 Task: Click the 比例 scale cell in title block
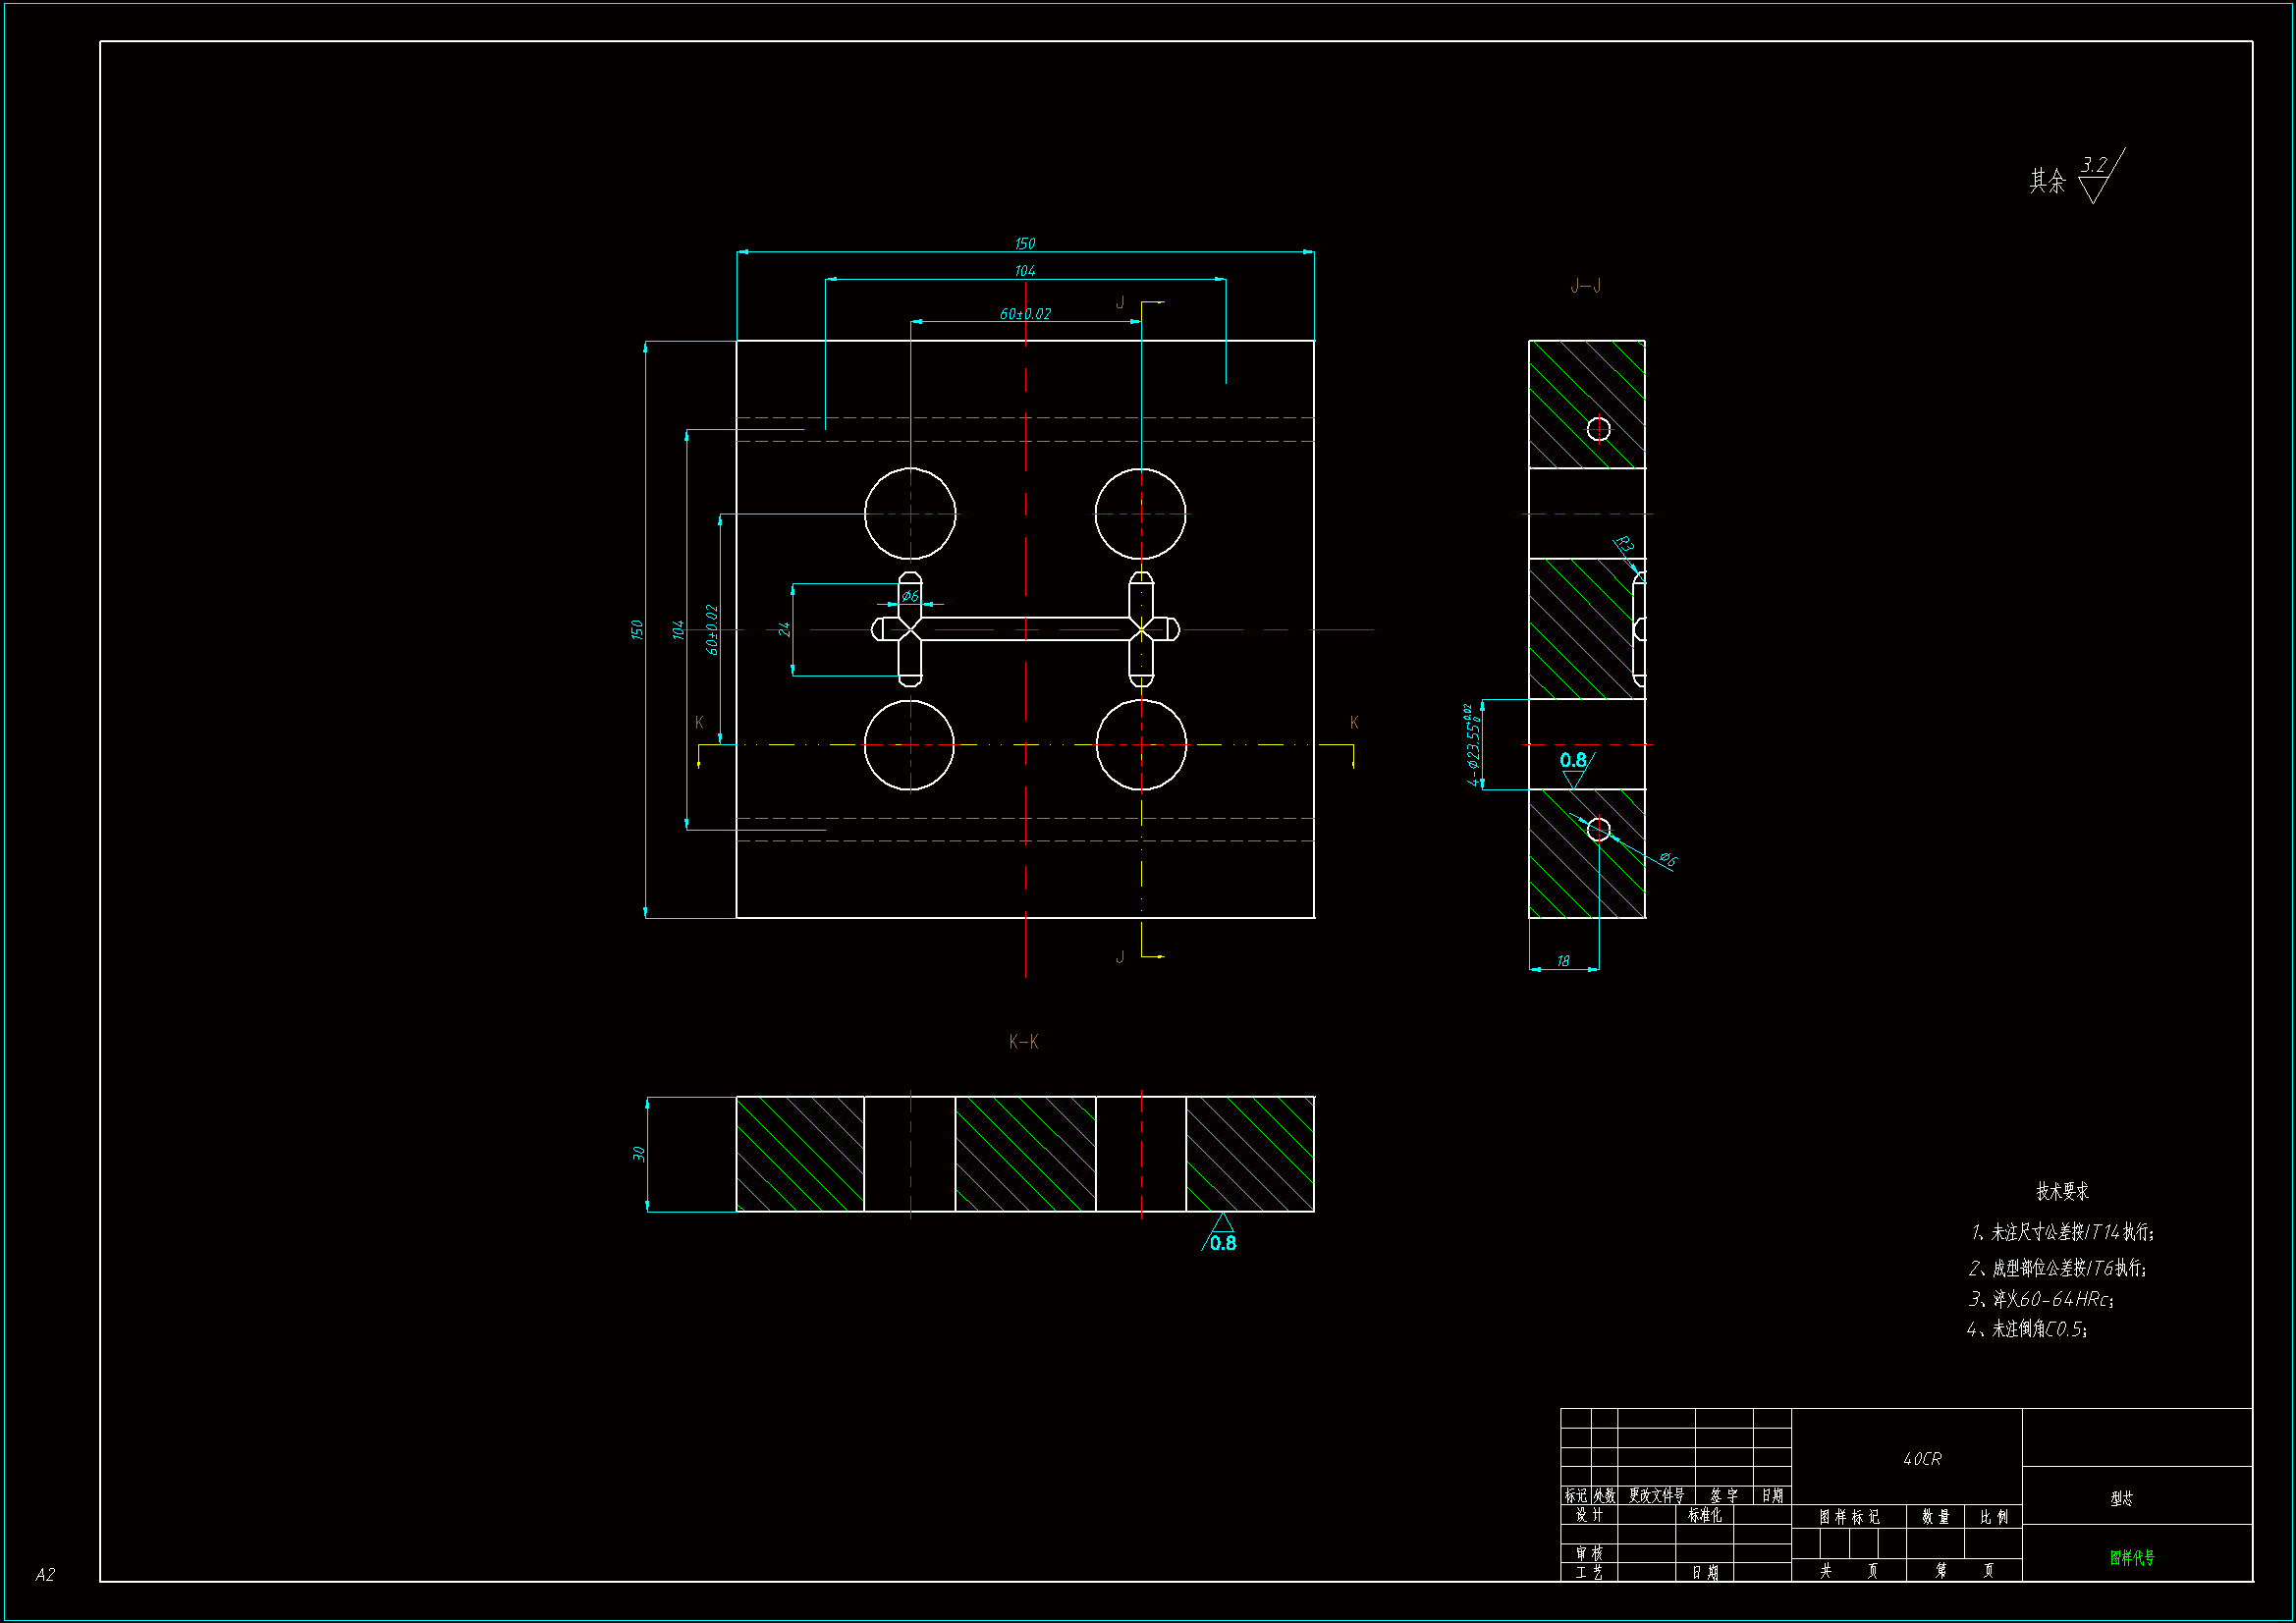1994,1517
